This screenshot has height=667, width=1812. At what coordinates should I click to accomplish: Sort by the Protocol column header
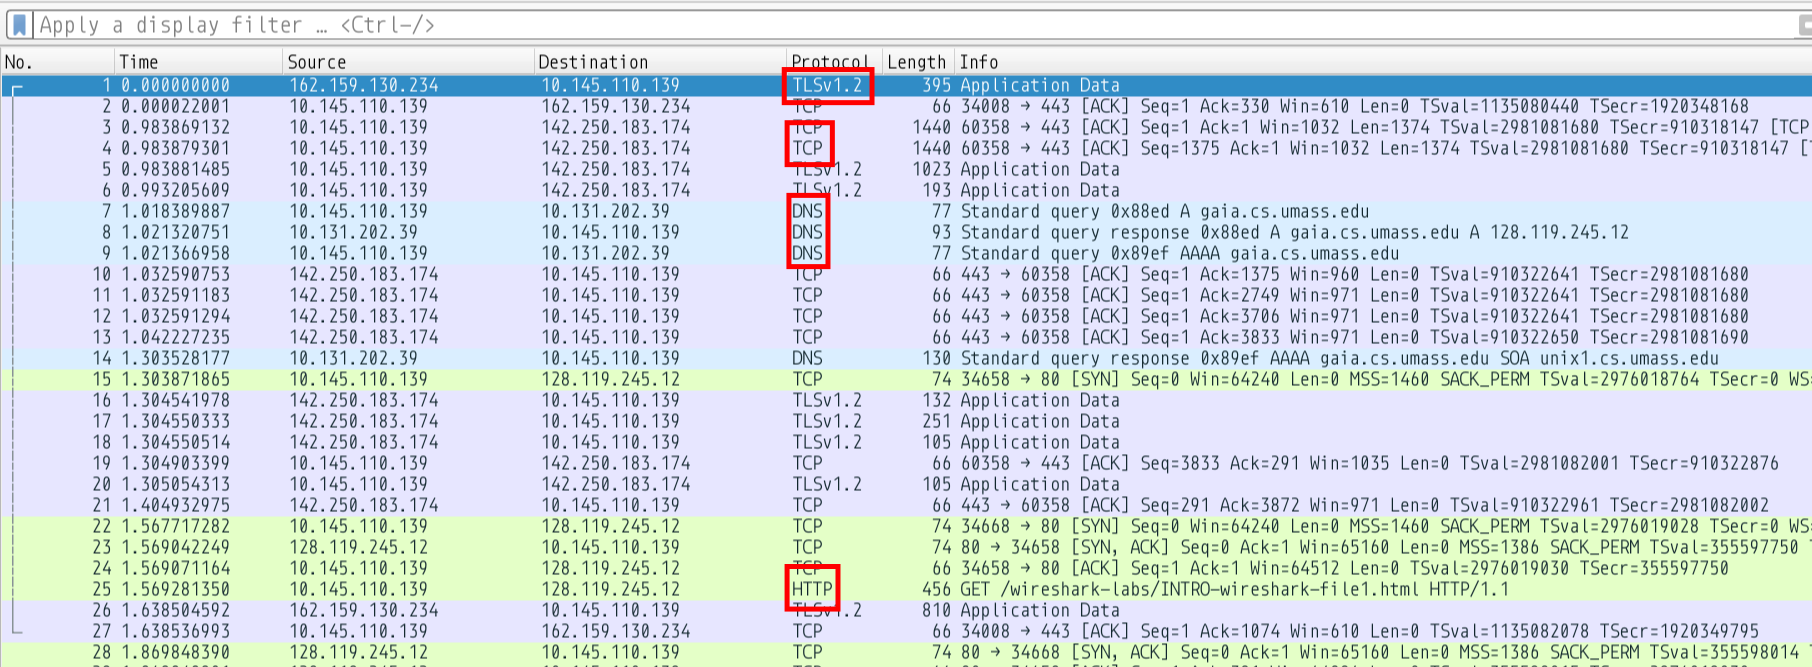(830, 62)
